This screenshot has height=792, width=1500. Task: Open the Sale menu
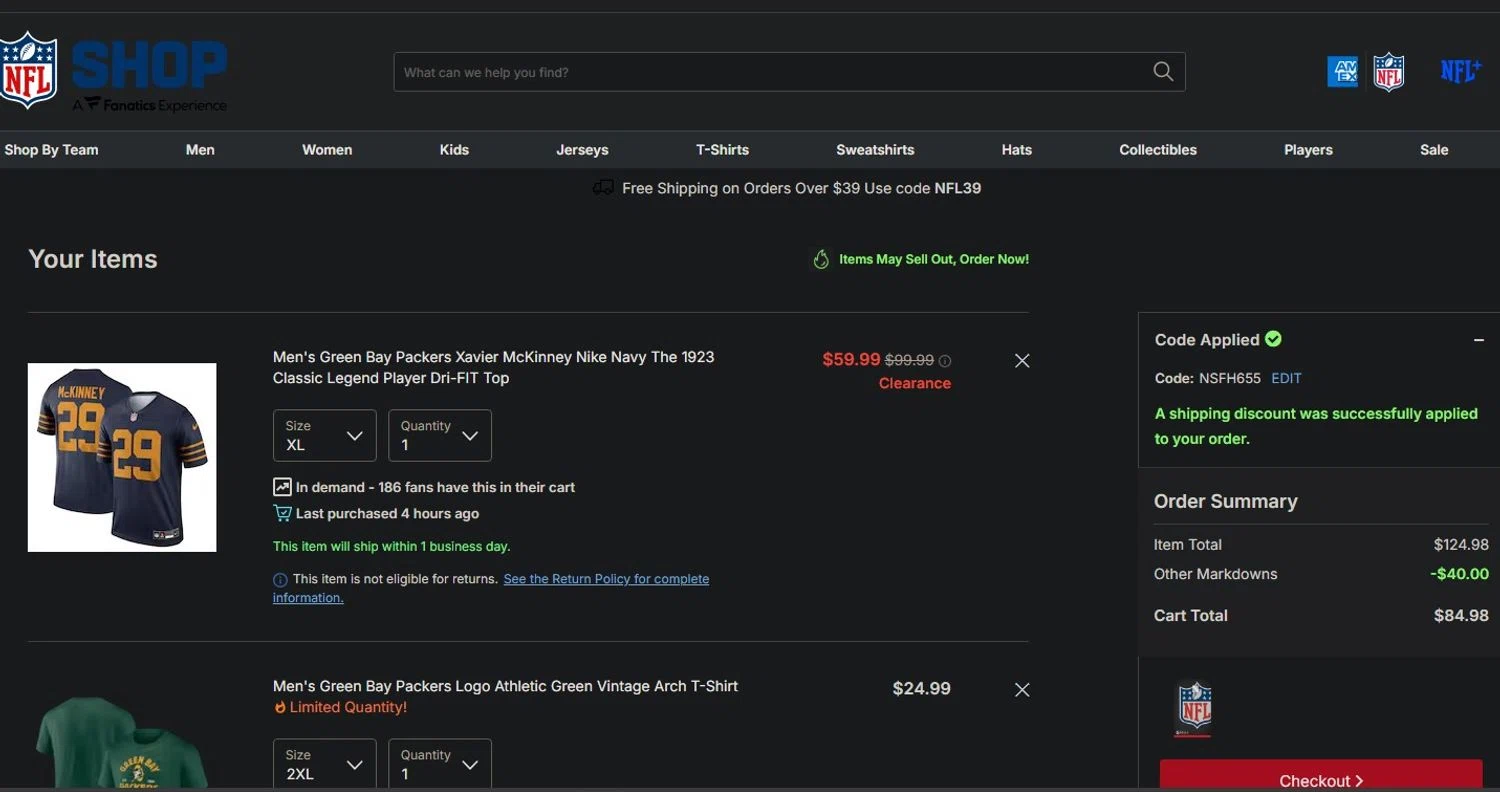(1434, 150)
